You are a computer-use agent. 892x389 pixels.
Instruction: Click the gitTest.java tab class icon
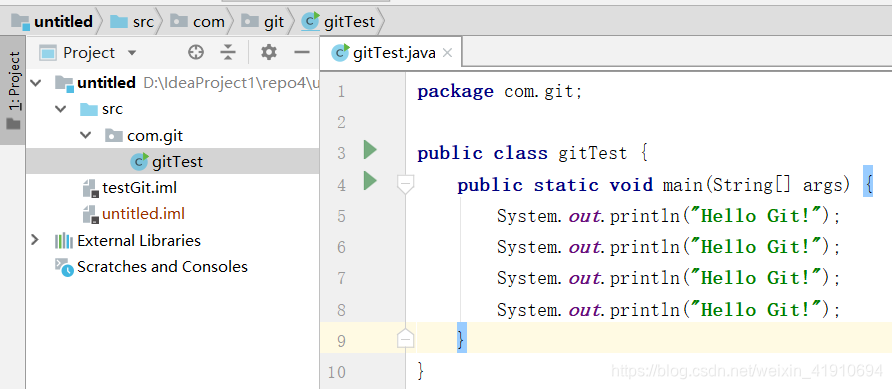341,53
